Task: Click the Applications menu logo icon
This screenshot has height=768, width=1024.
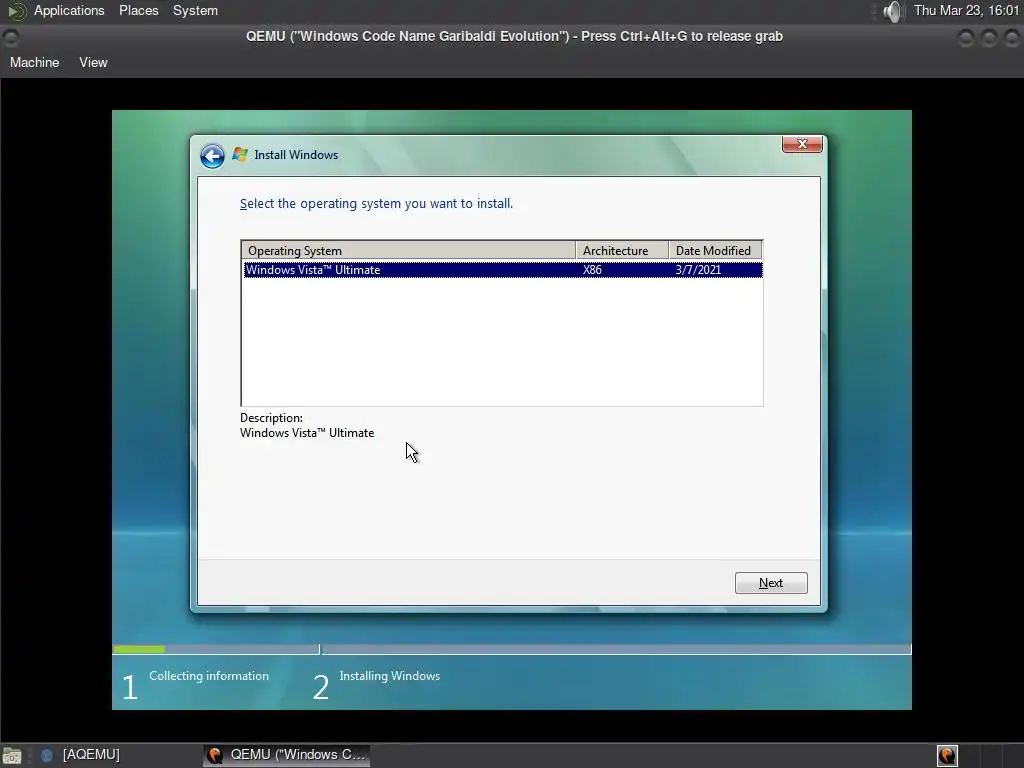Action: (x=16, y=10)
